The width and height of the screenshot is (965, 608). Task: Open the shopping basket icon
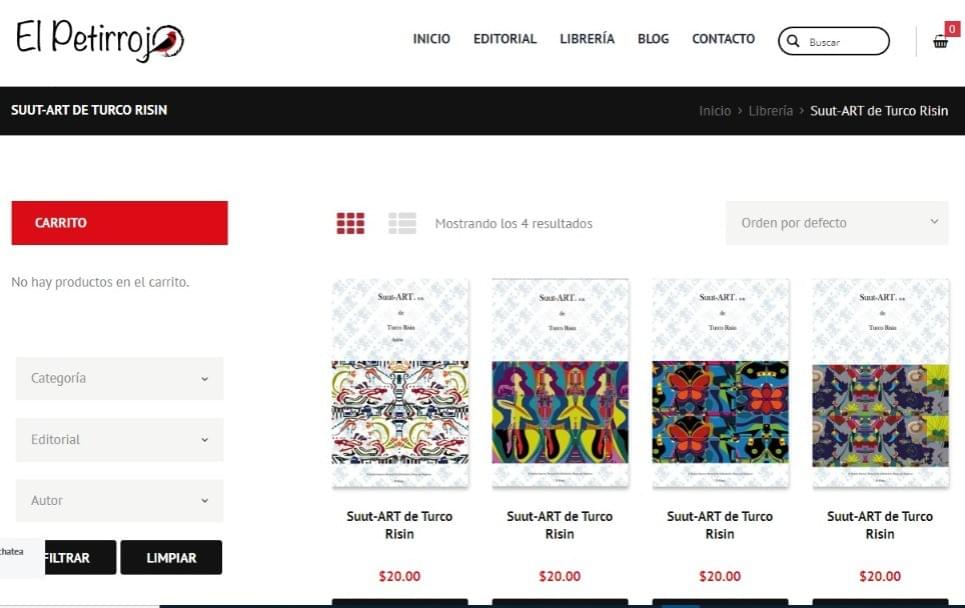click(940, 42)
